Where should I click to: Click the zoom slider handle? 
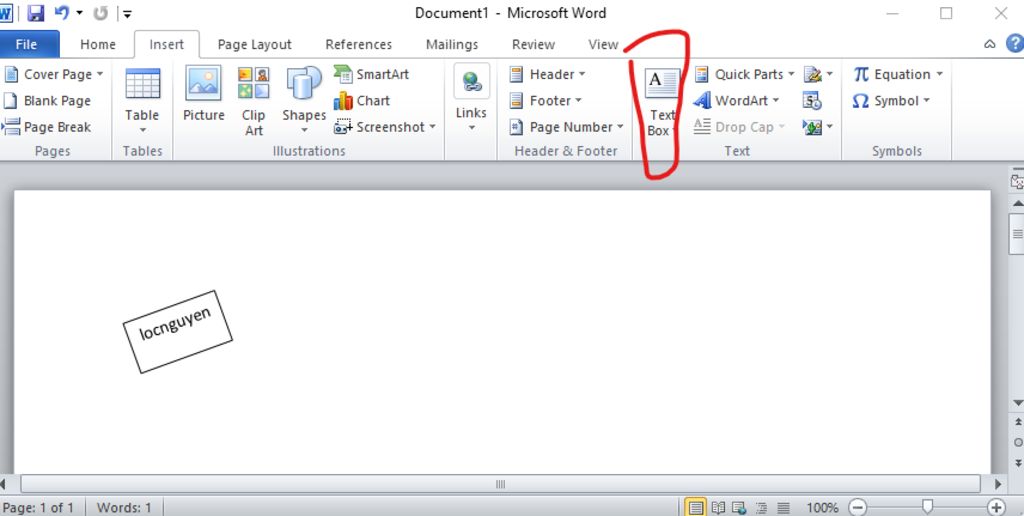927,506
